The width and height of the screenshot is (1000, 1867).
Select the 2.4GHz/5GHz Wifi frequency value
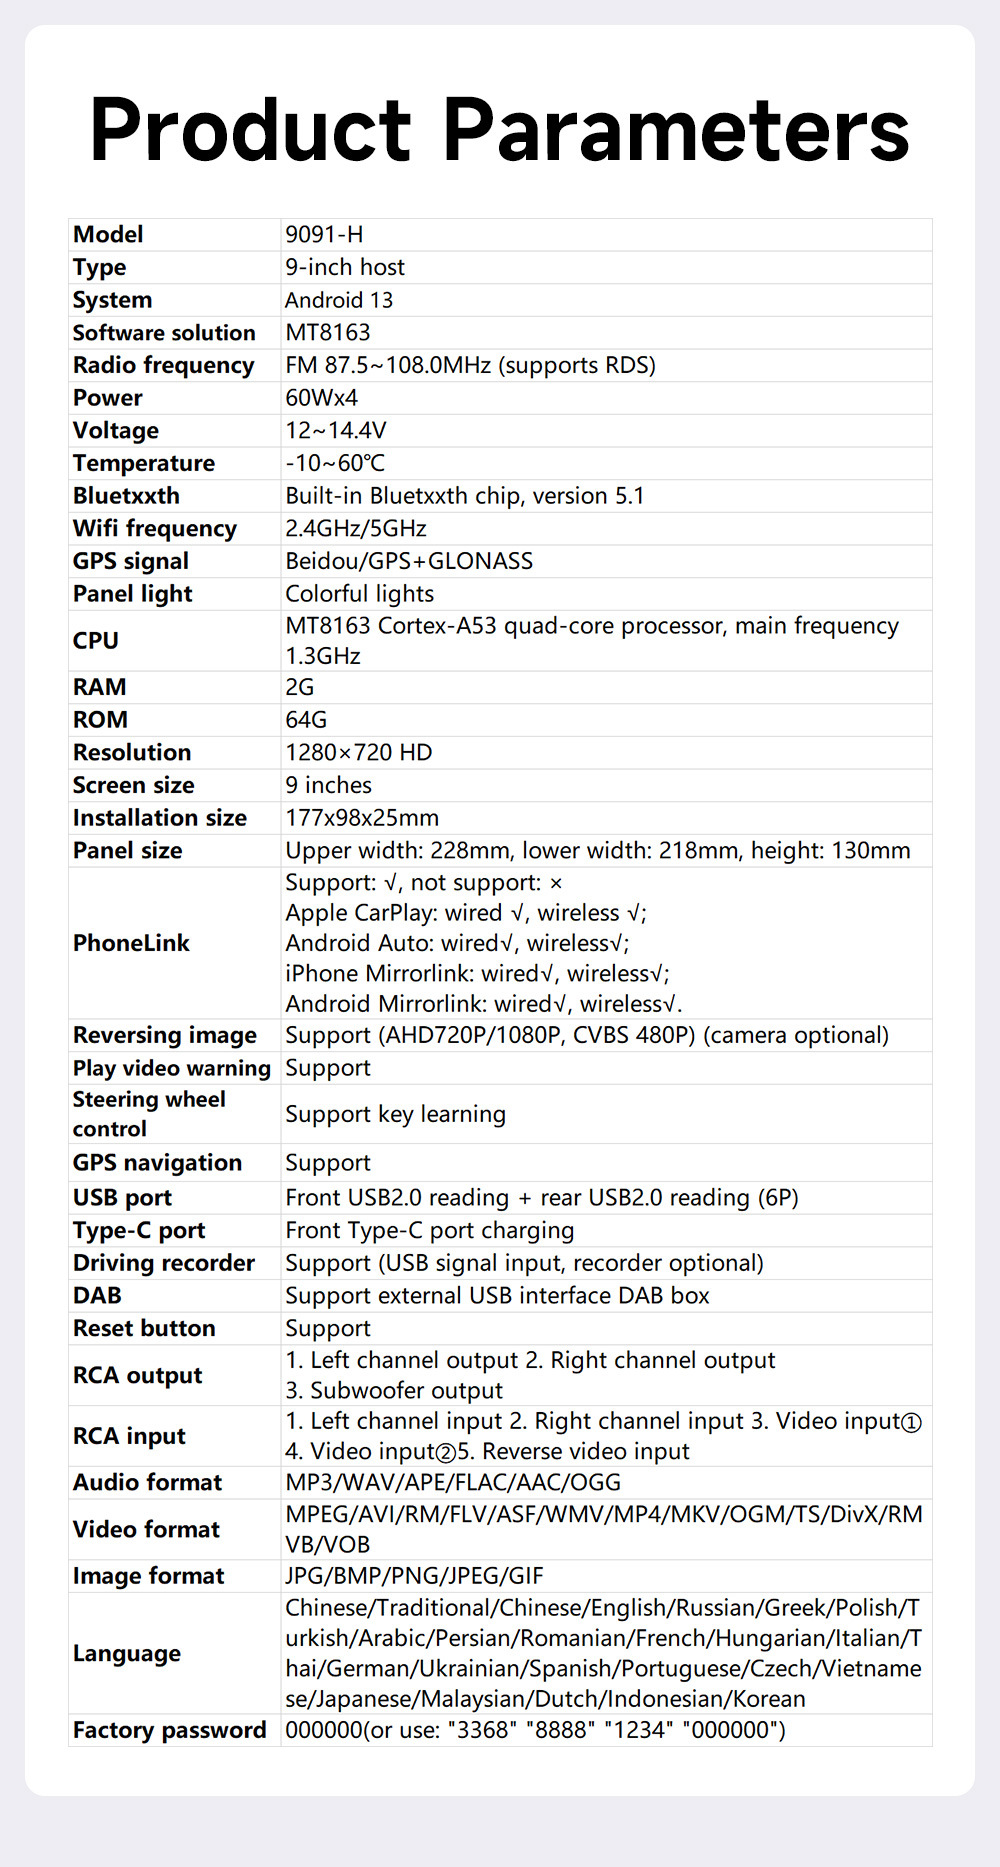(356, 528)
